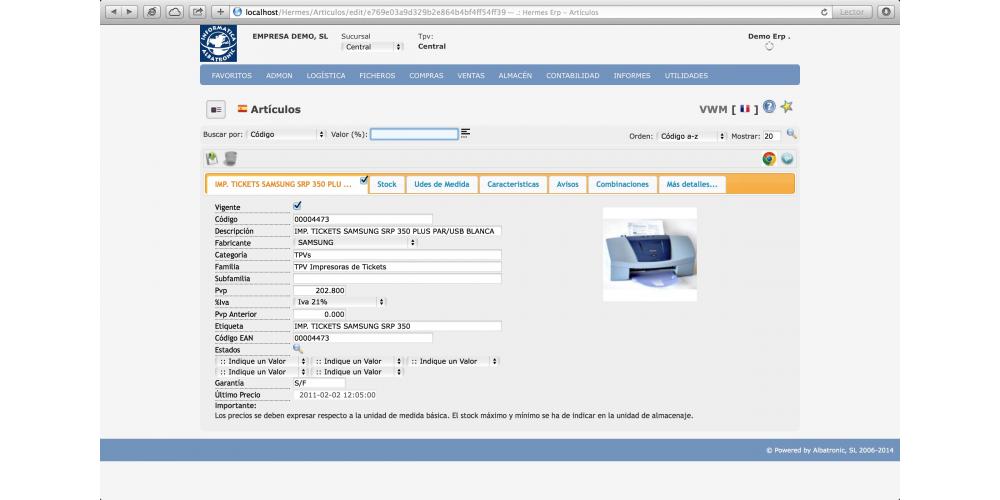Click the blue globe icon in the toolbar
Viewport: 1000px width, 500px height.
[787, 159]
